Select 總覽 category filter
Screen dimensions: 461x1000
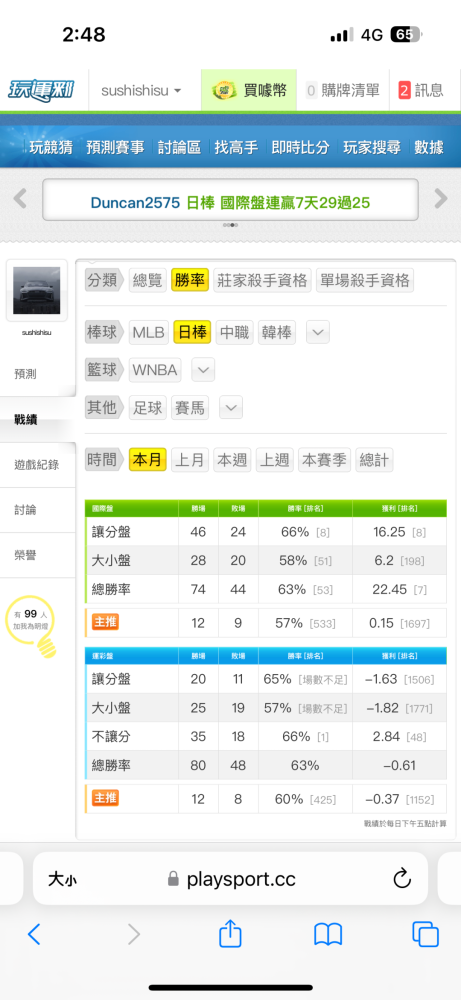[x=147, y=280]
